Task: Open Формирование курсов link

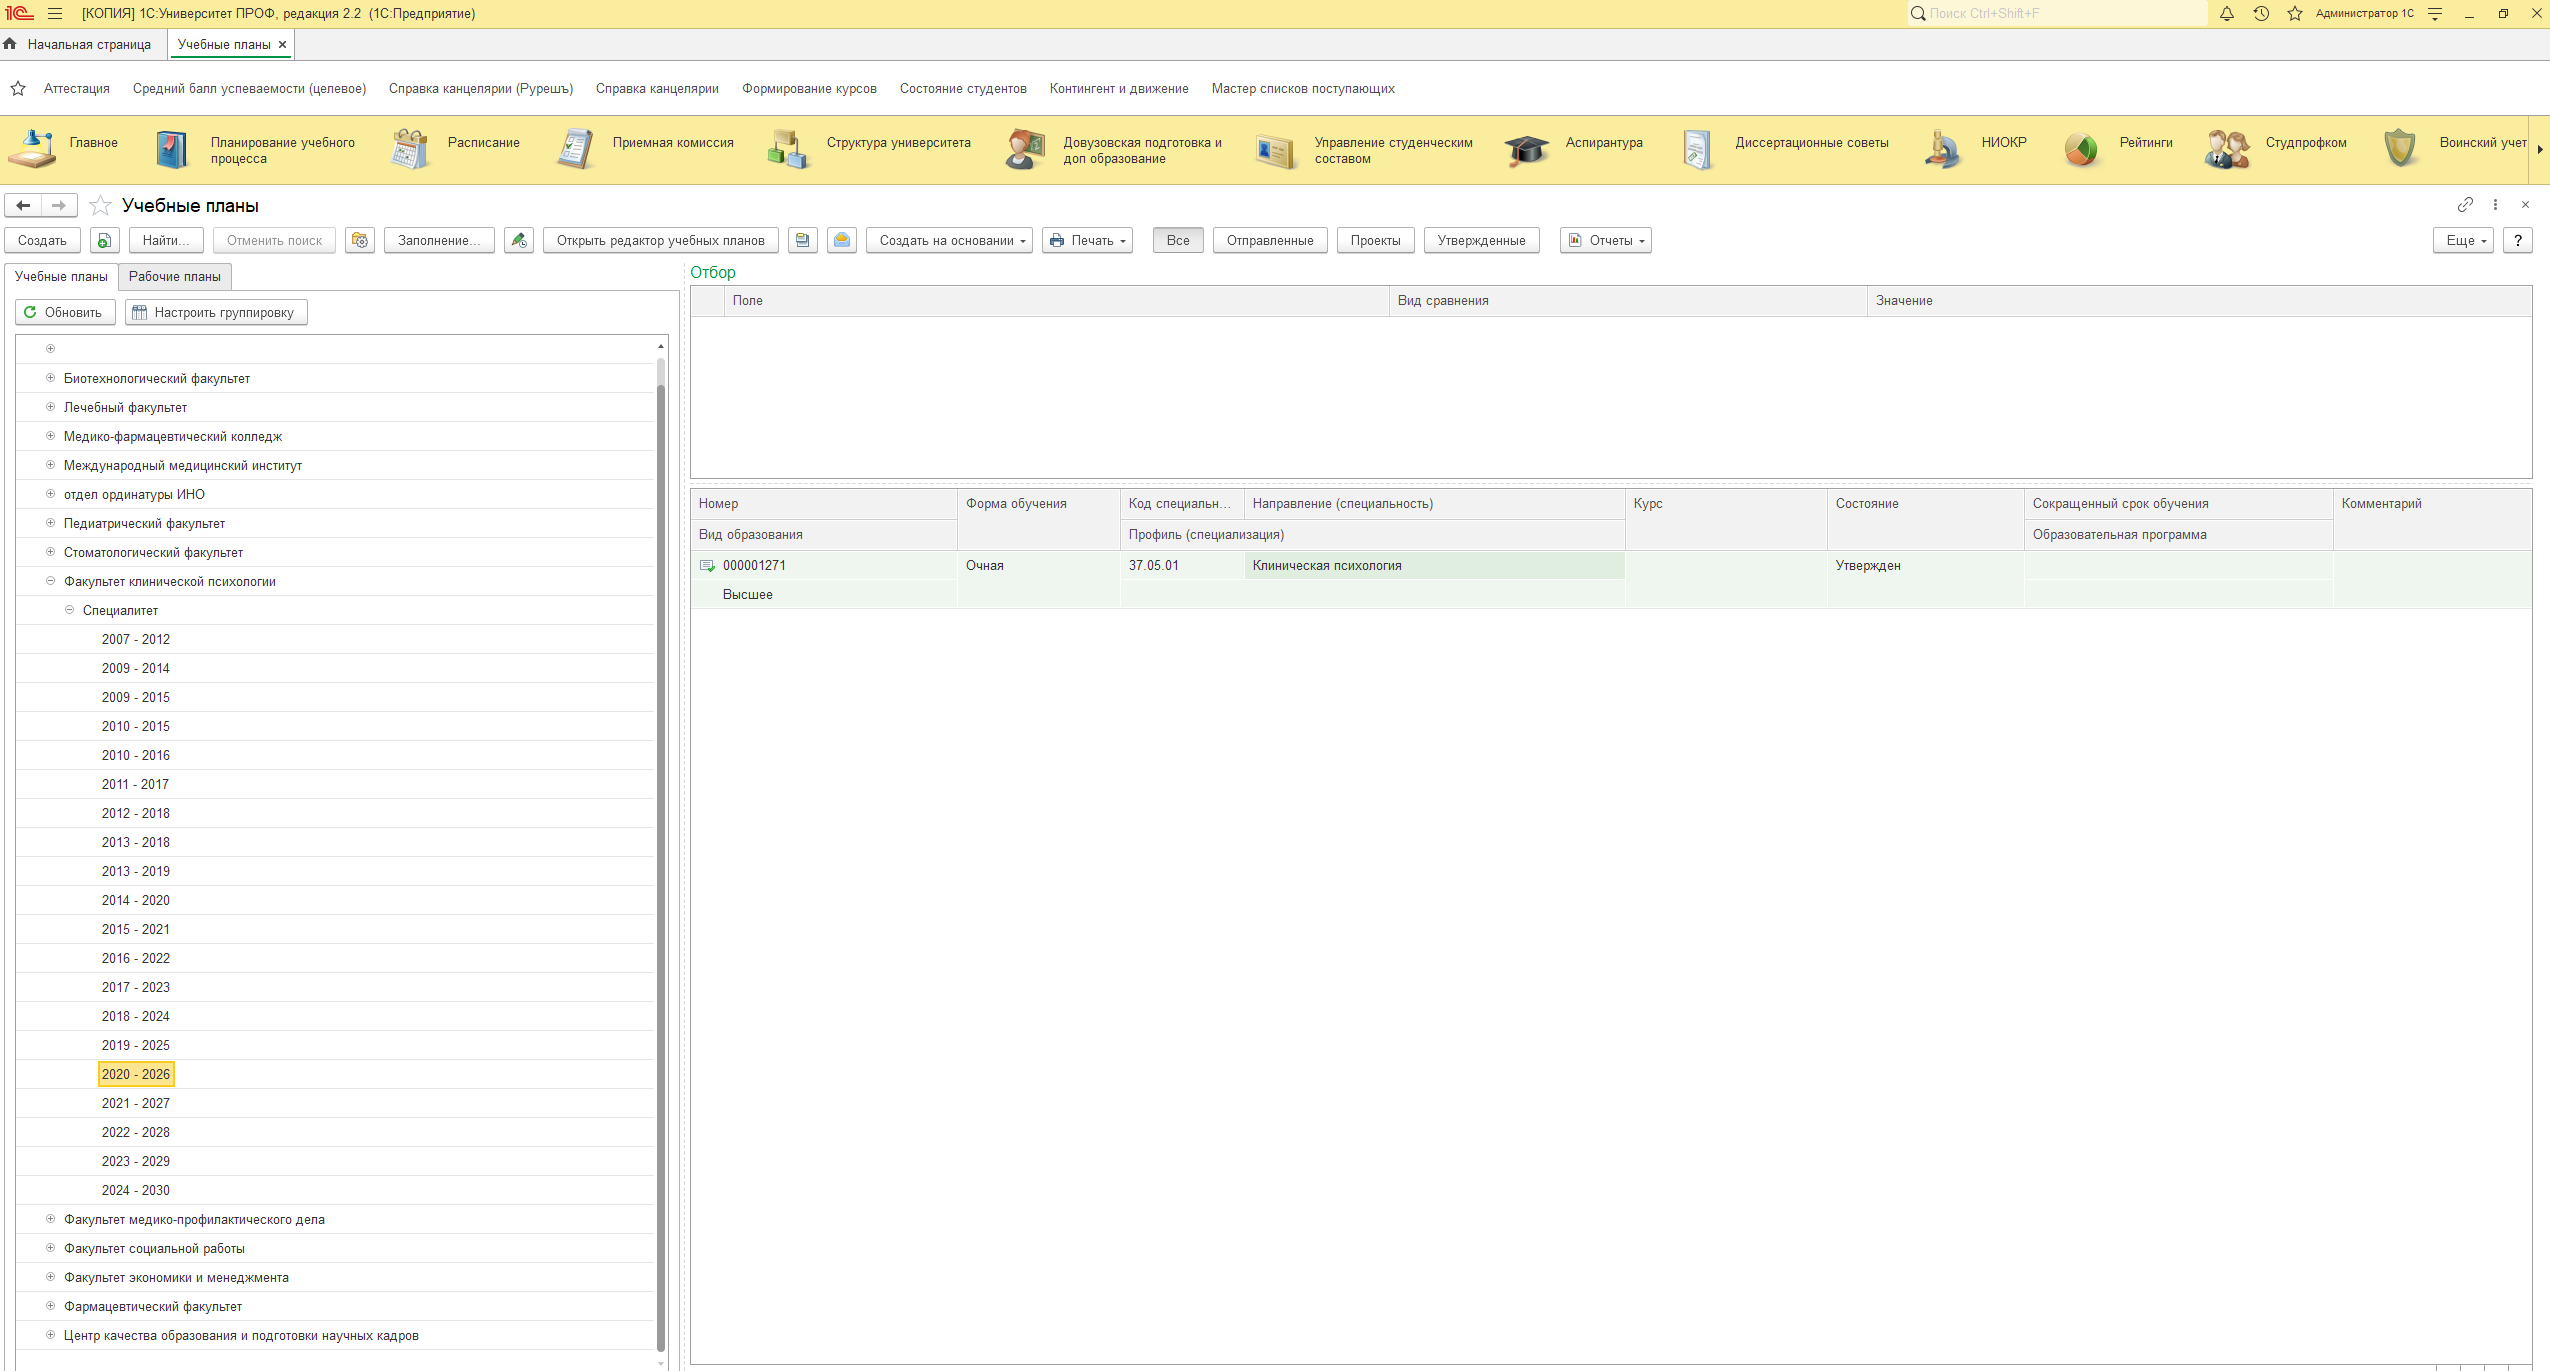Action: [809, 88]
